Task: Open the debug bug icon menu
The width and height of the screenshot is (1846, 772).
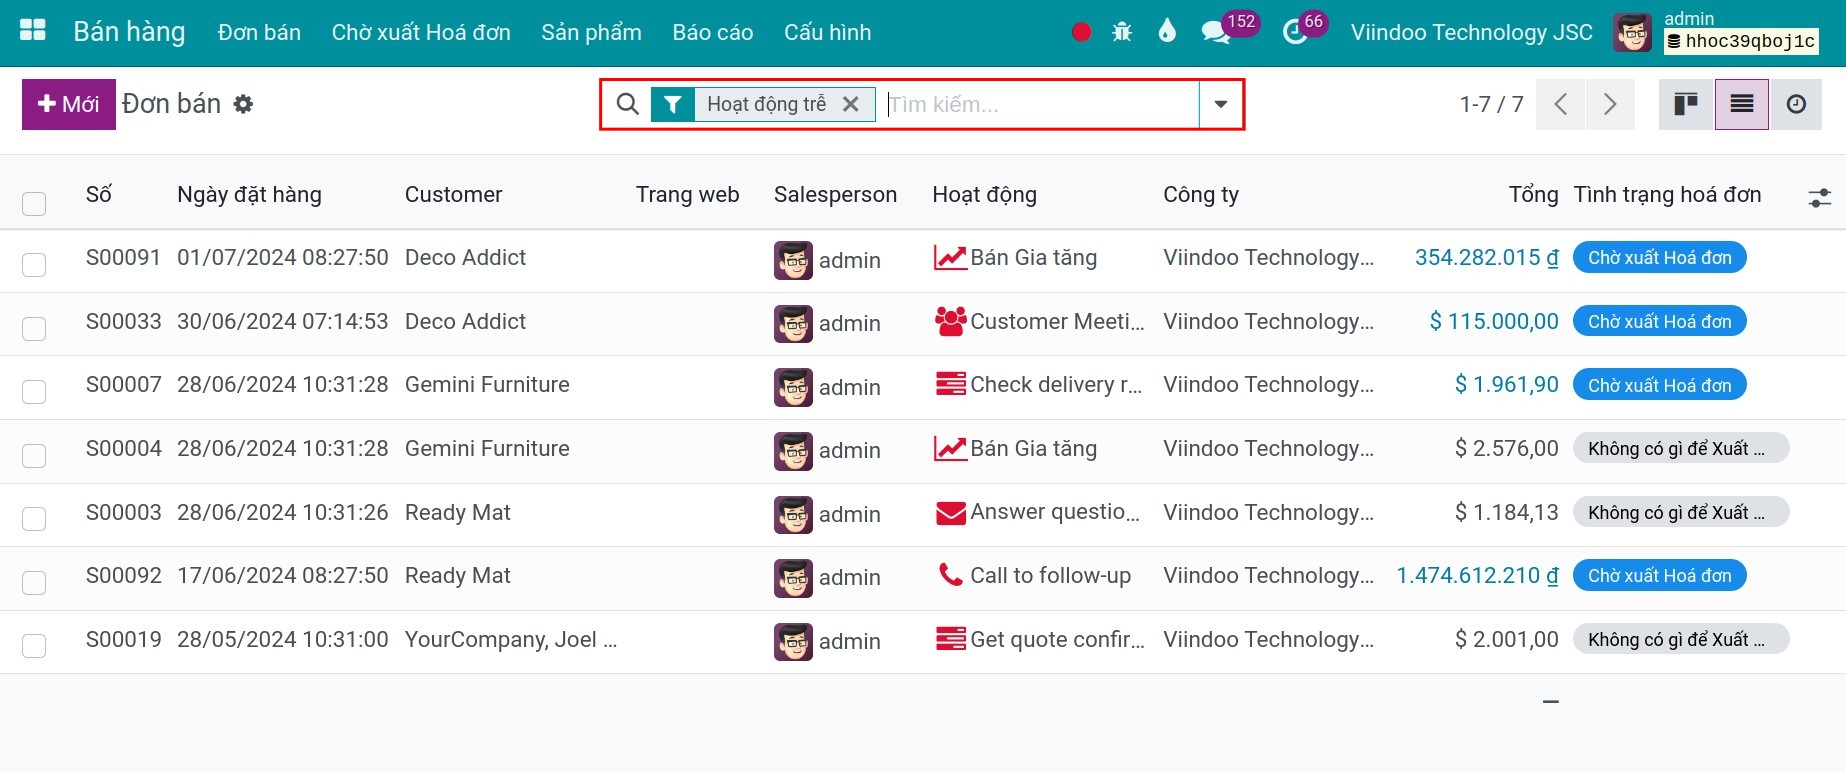Action: [1122, 32]
